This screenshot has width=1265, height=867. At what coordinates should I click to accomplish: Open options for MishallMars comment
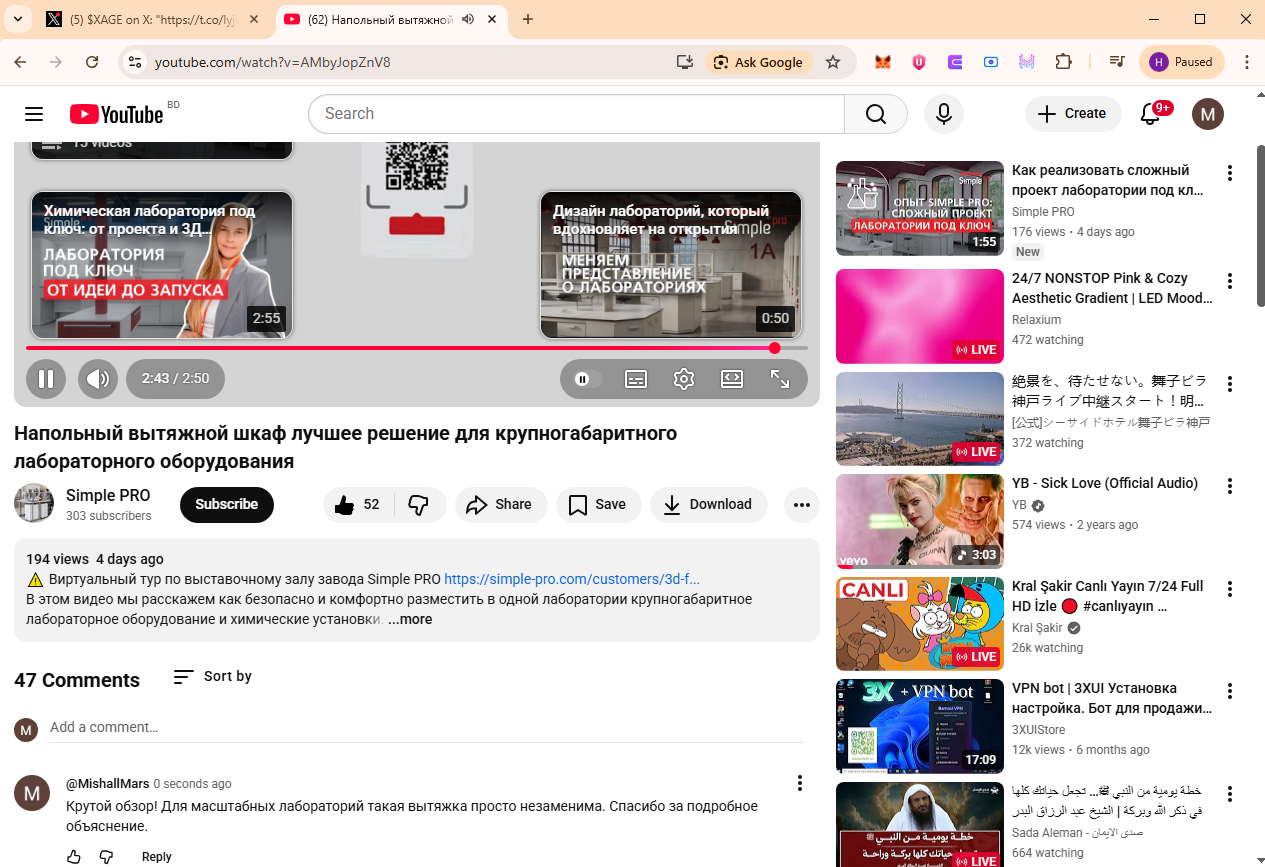click(x=800, y=783)
